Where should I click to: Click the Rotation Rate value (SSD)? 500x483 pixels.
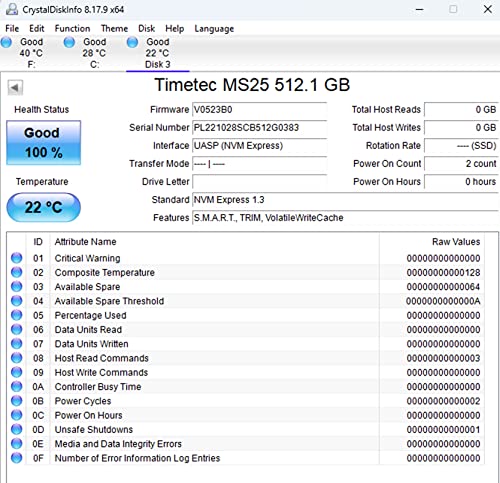[461, 146]
